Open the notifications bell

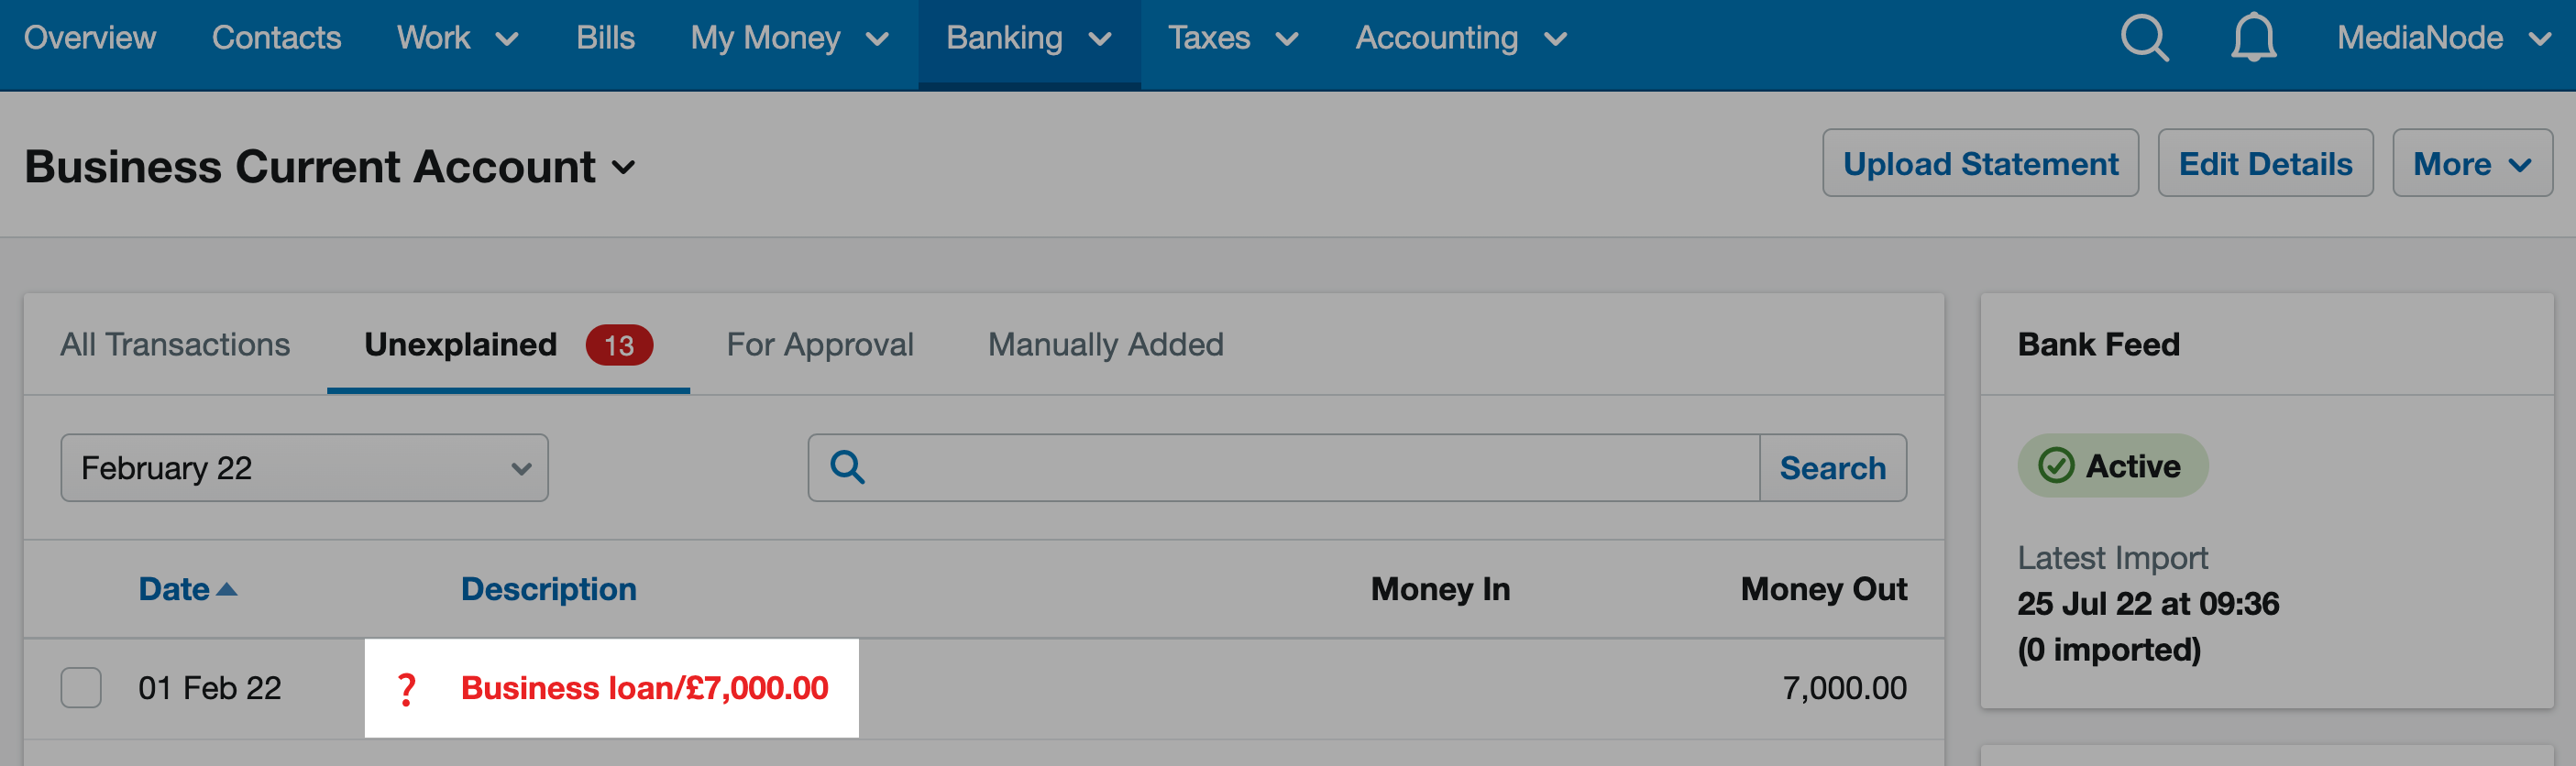(x=2253, y=39)
